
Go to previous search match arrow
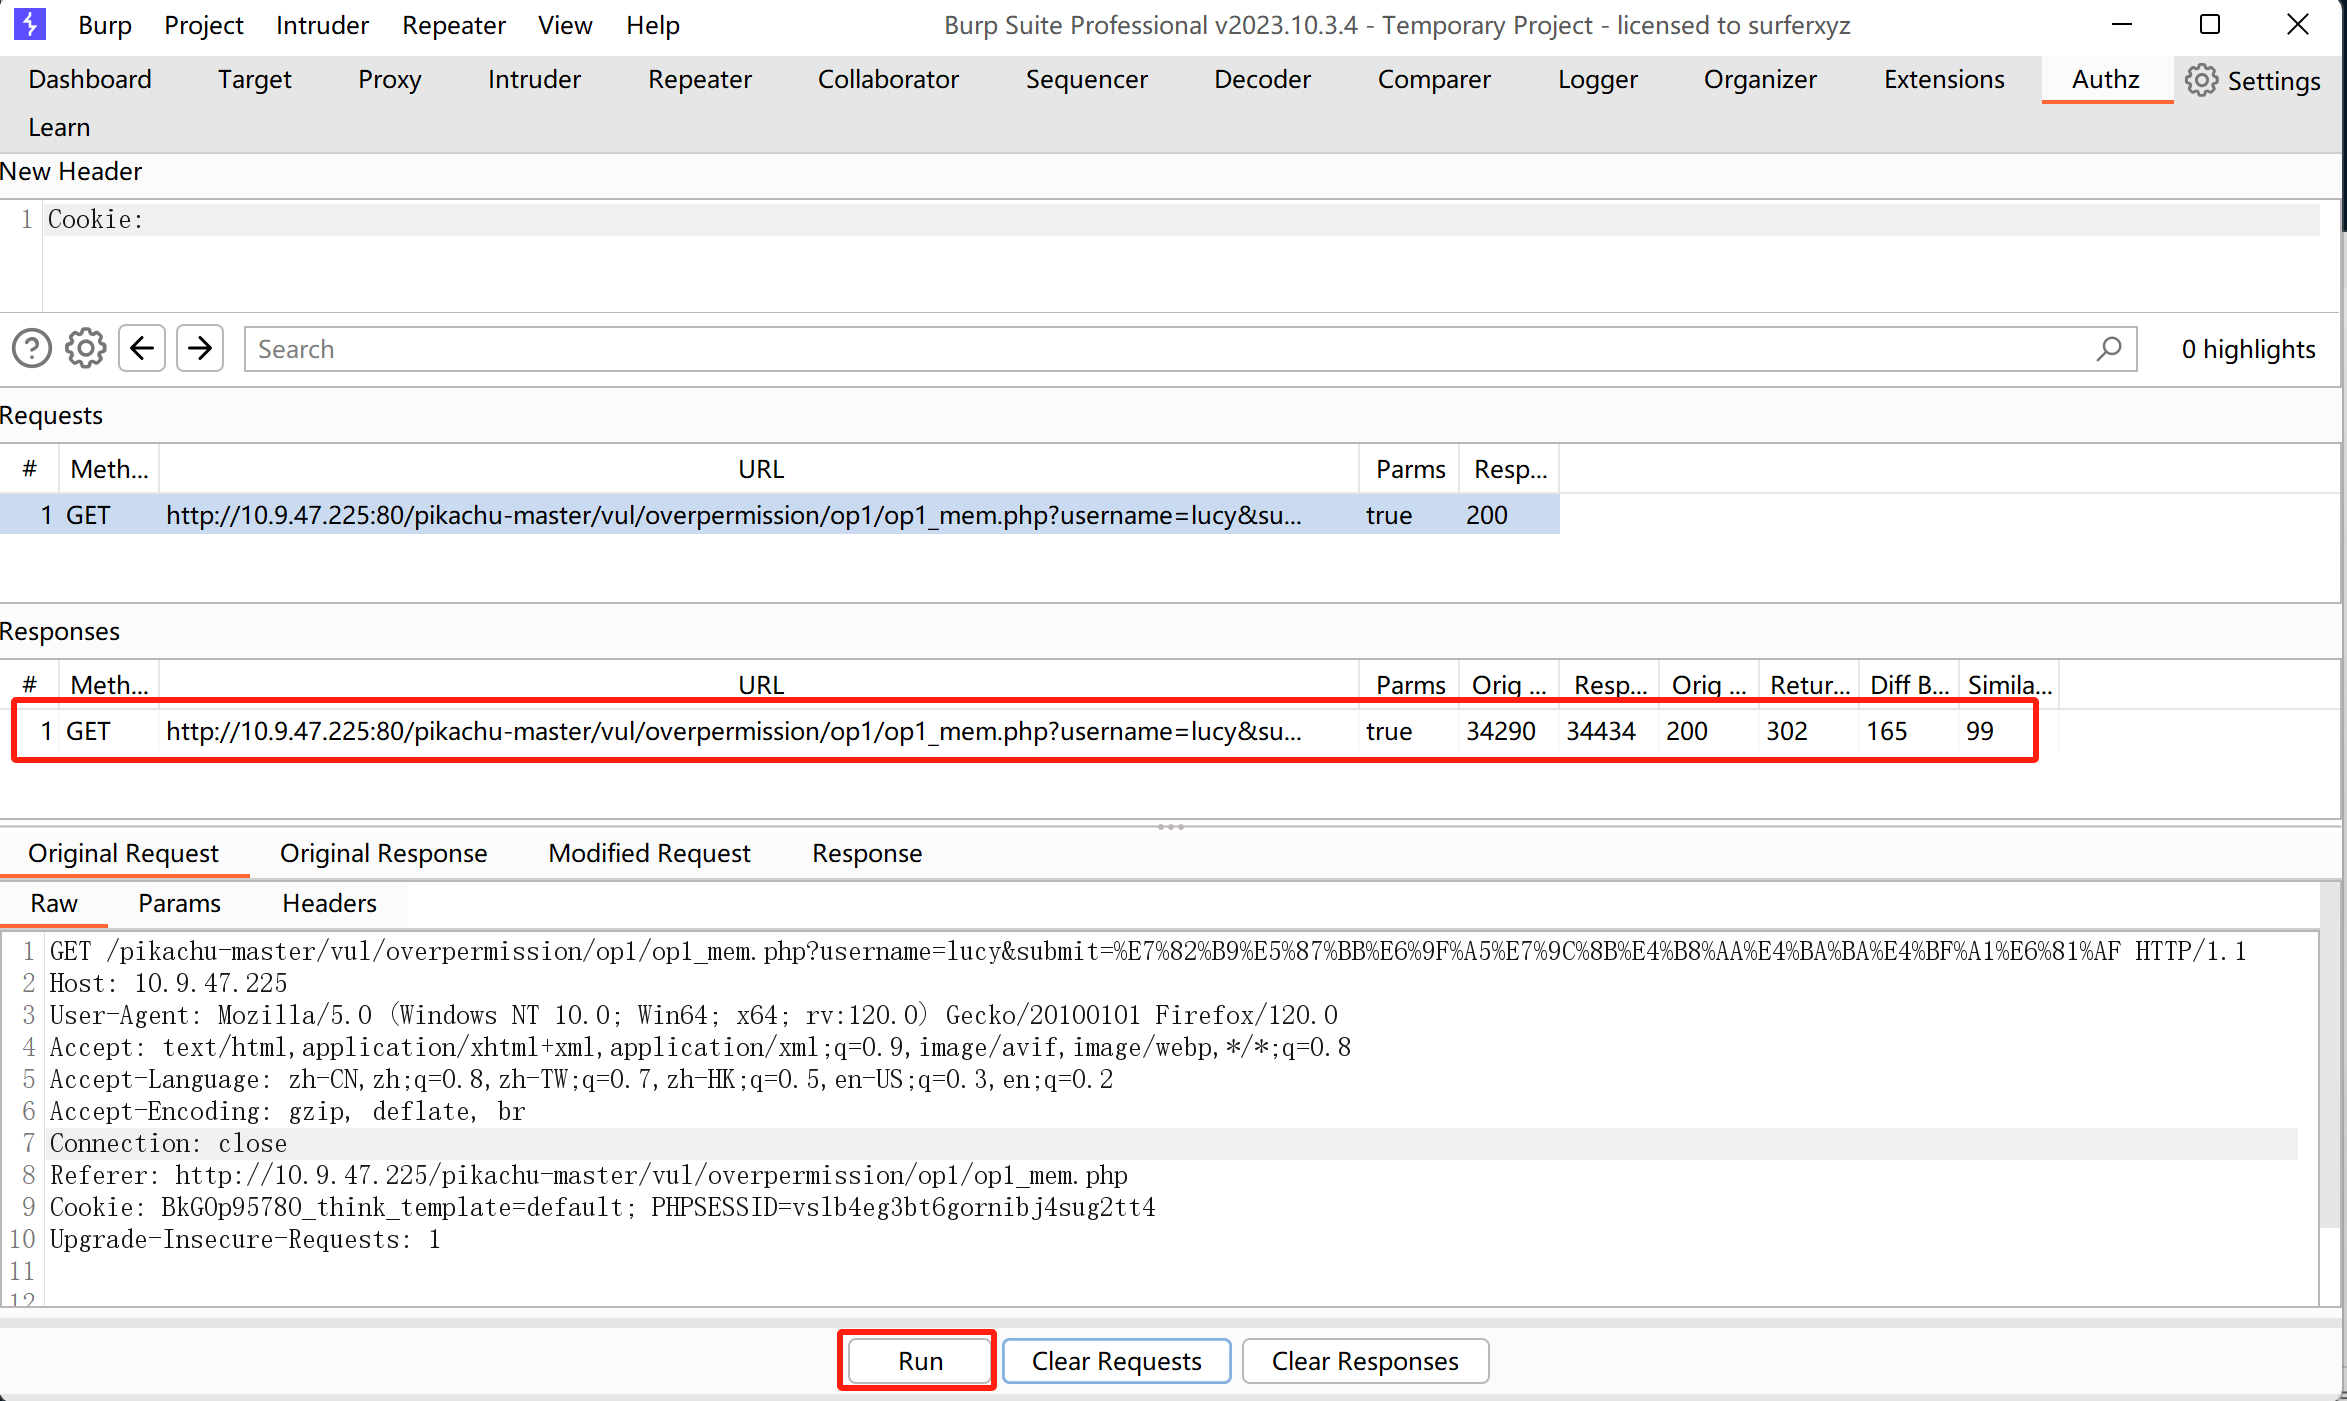[142, 349]
